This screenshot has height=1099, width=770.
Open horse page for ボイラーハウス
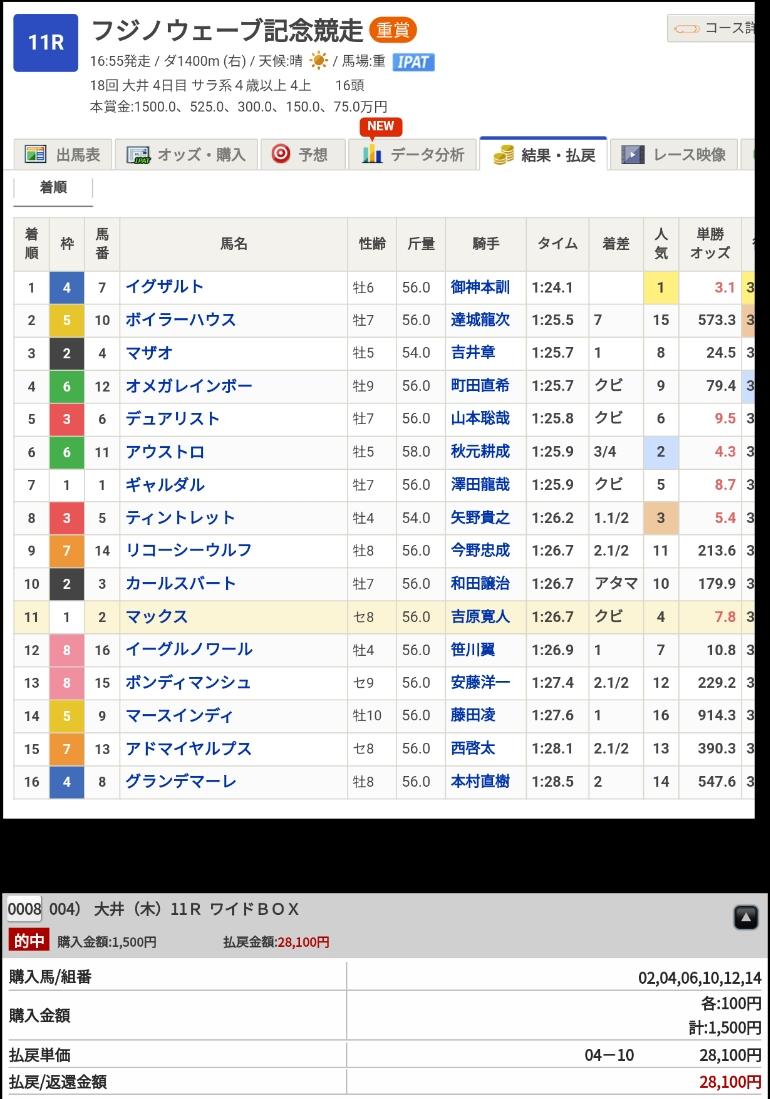(x=181, y=320)
